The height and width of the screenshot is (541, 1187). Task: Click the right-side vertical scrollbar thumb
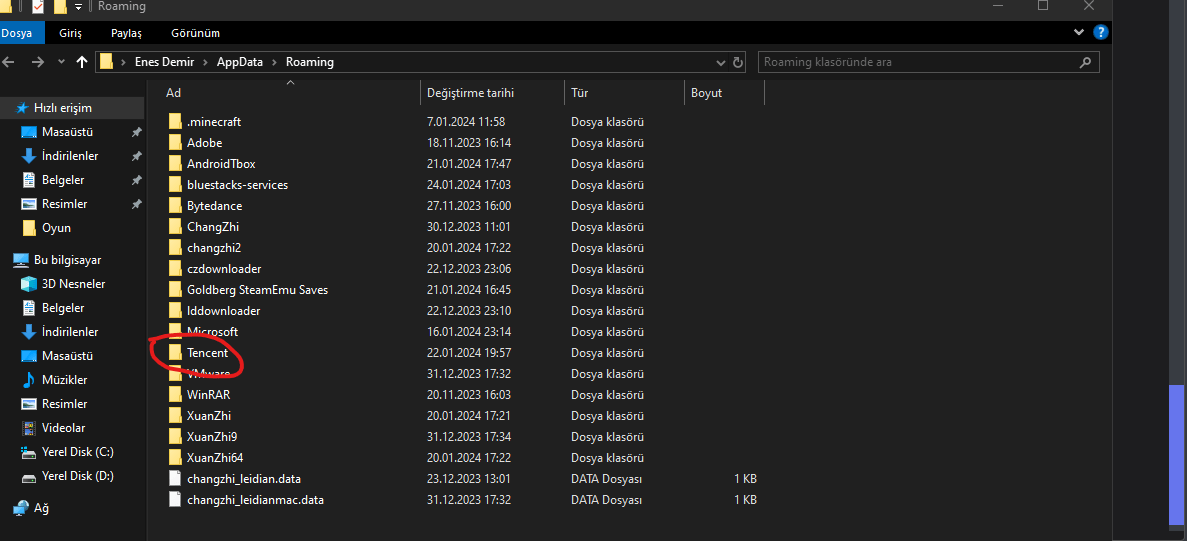(x=1176, y=454)
